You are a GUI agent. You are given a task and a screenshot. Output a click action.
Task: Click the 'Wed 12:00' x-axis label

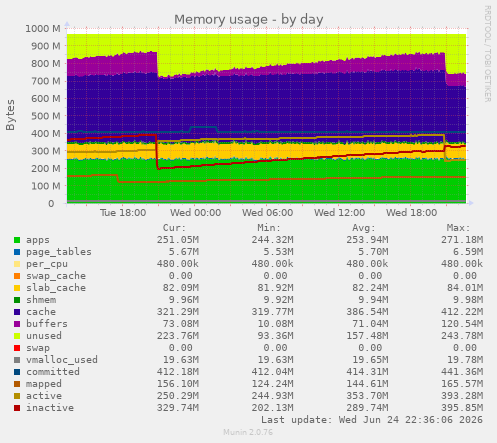click(339, 213)
